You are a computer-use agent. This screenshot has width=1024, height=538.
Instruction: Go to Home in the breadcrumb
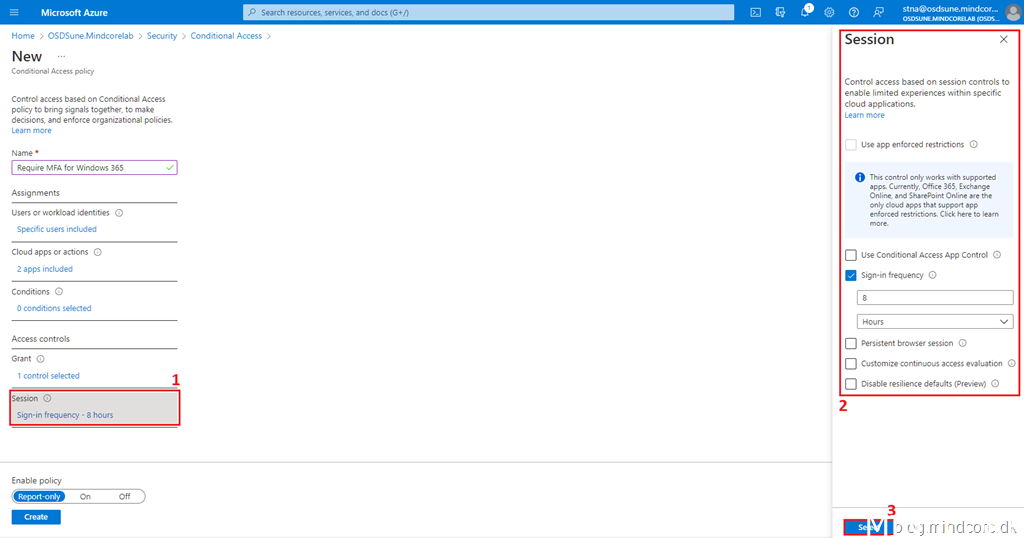(22, 36)
